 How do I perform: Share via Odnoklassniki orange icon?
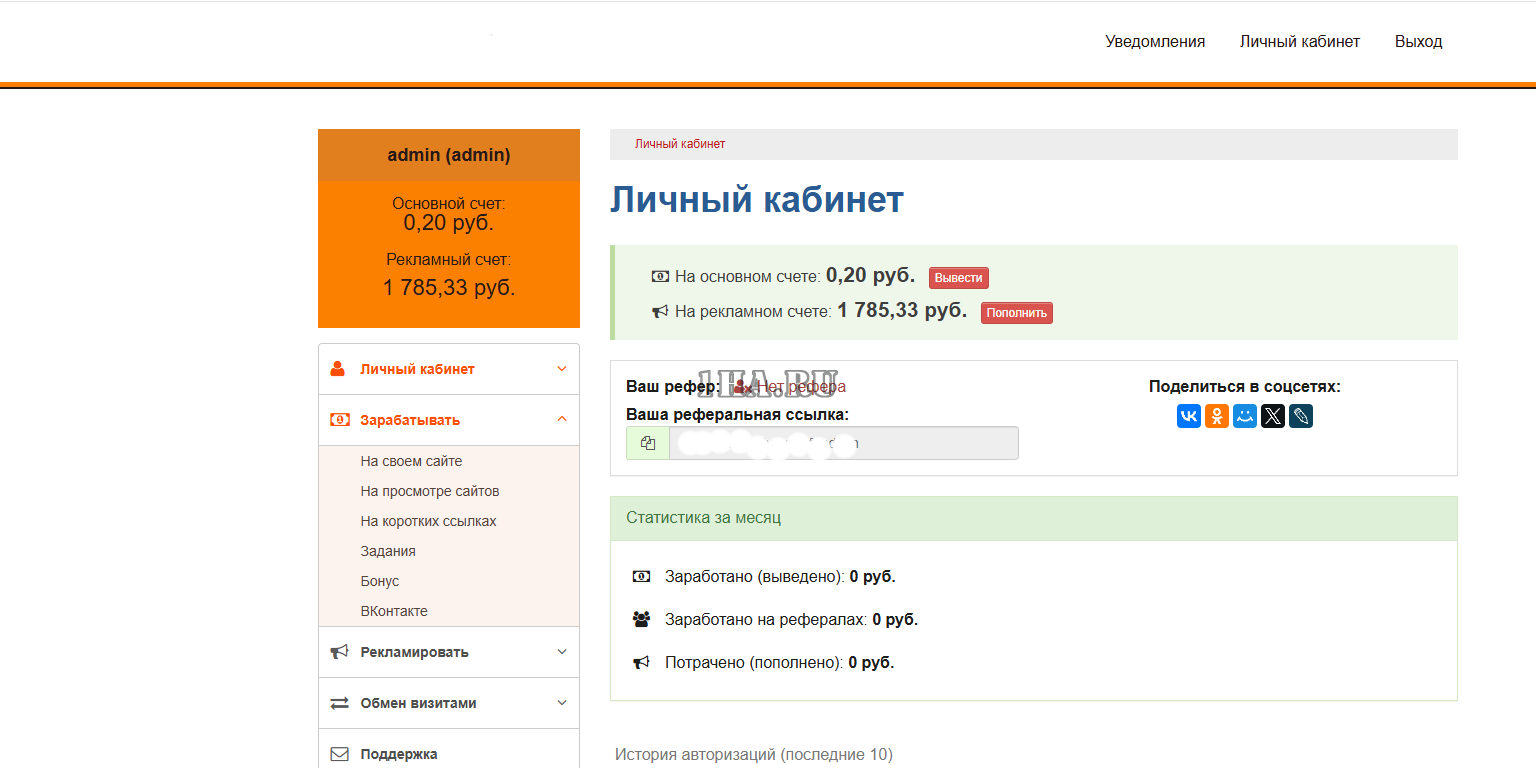click(1217, 416)
